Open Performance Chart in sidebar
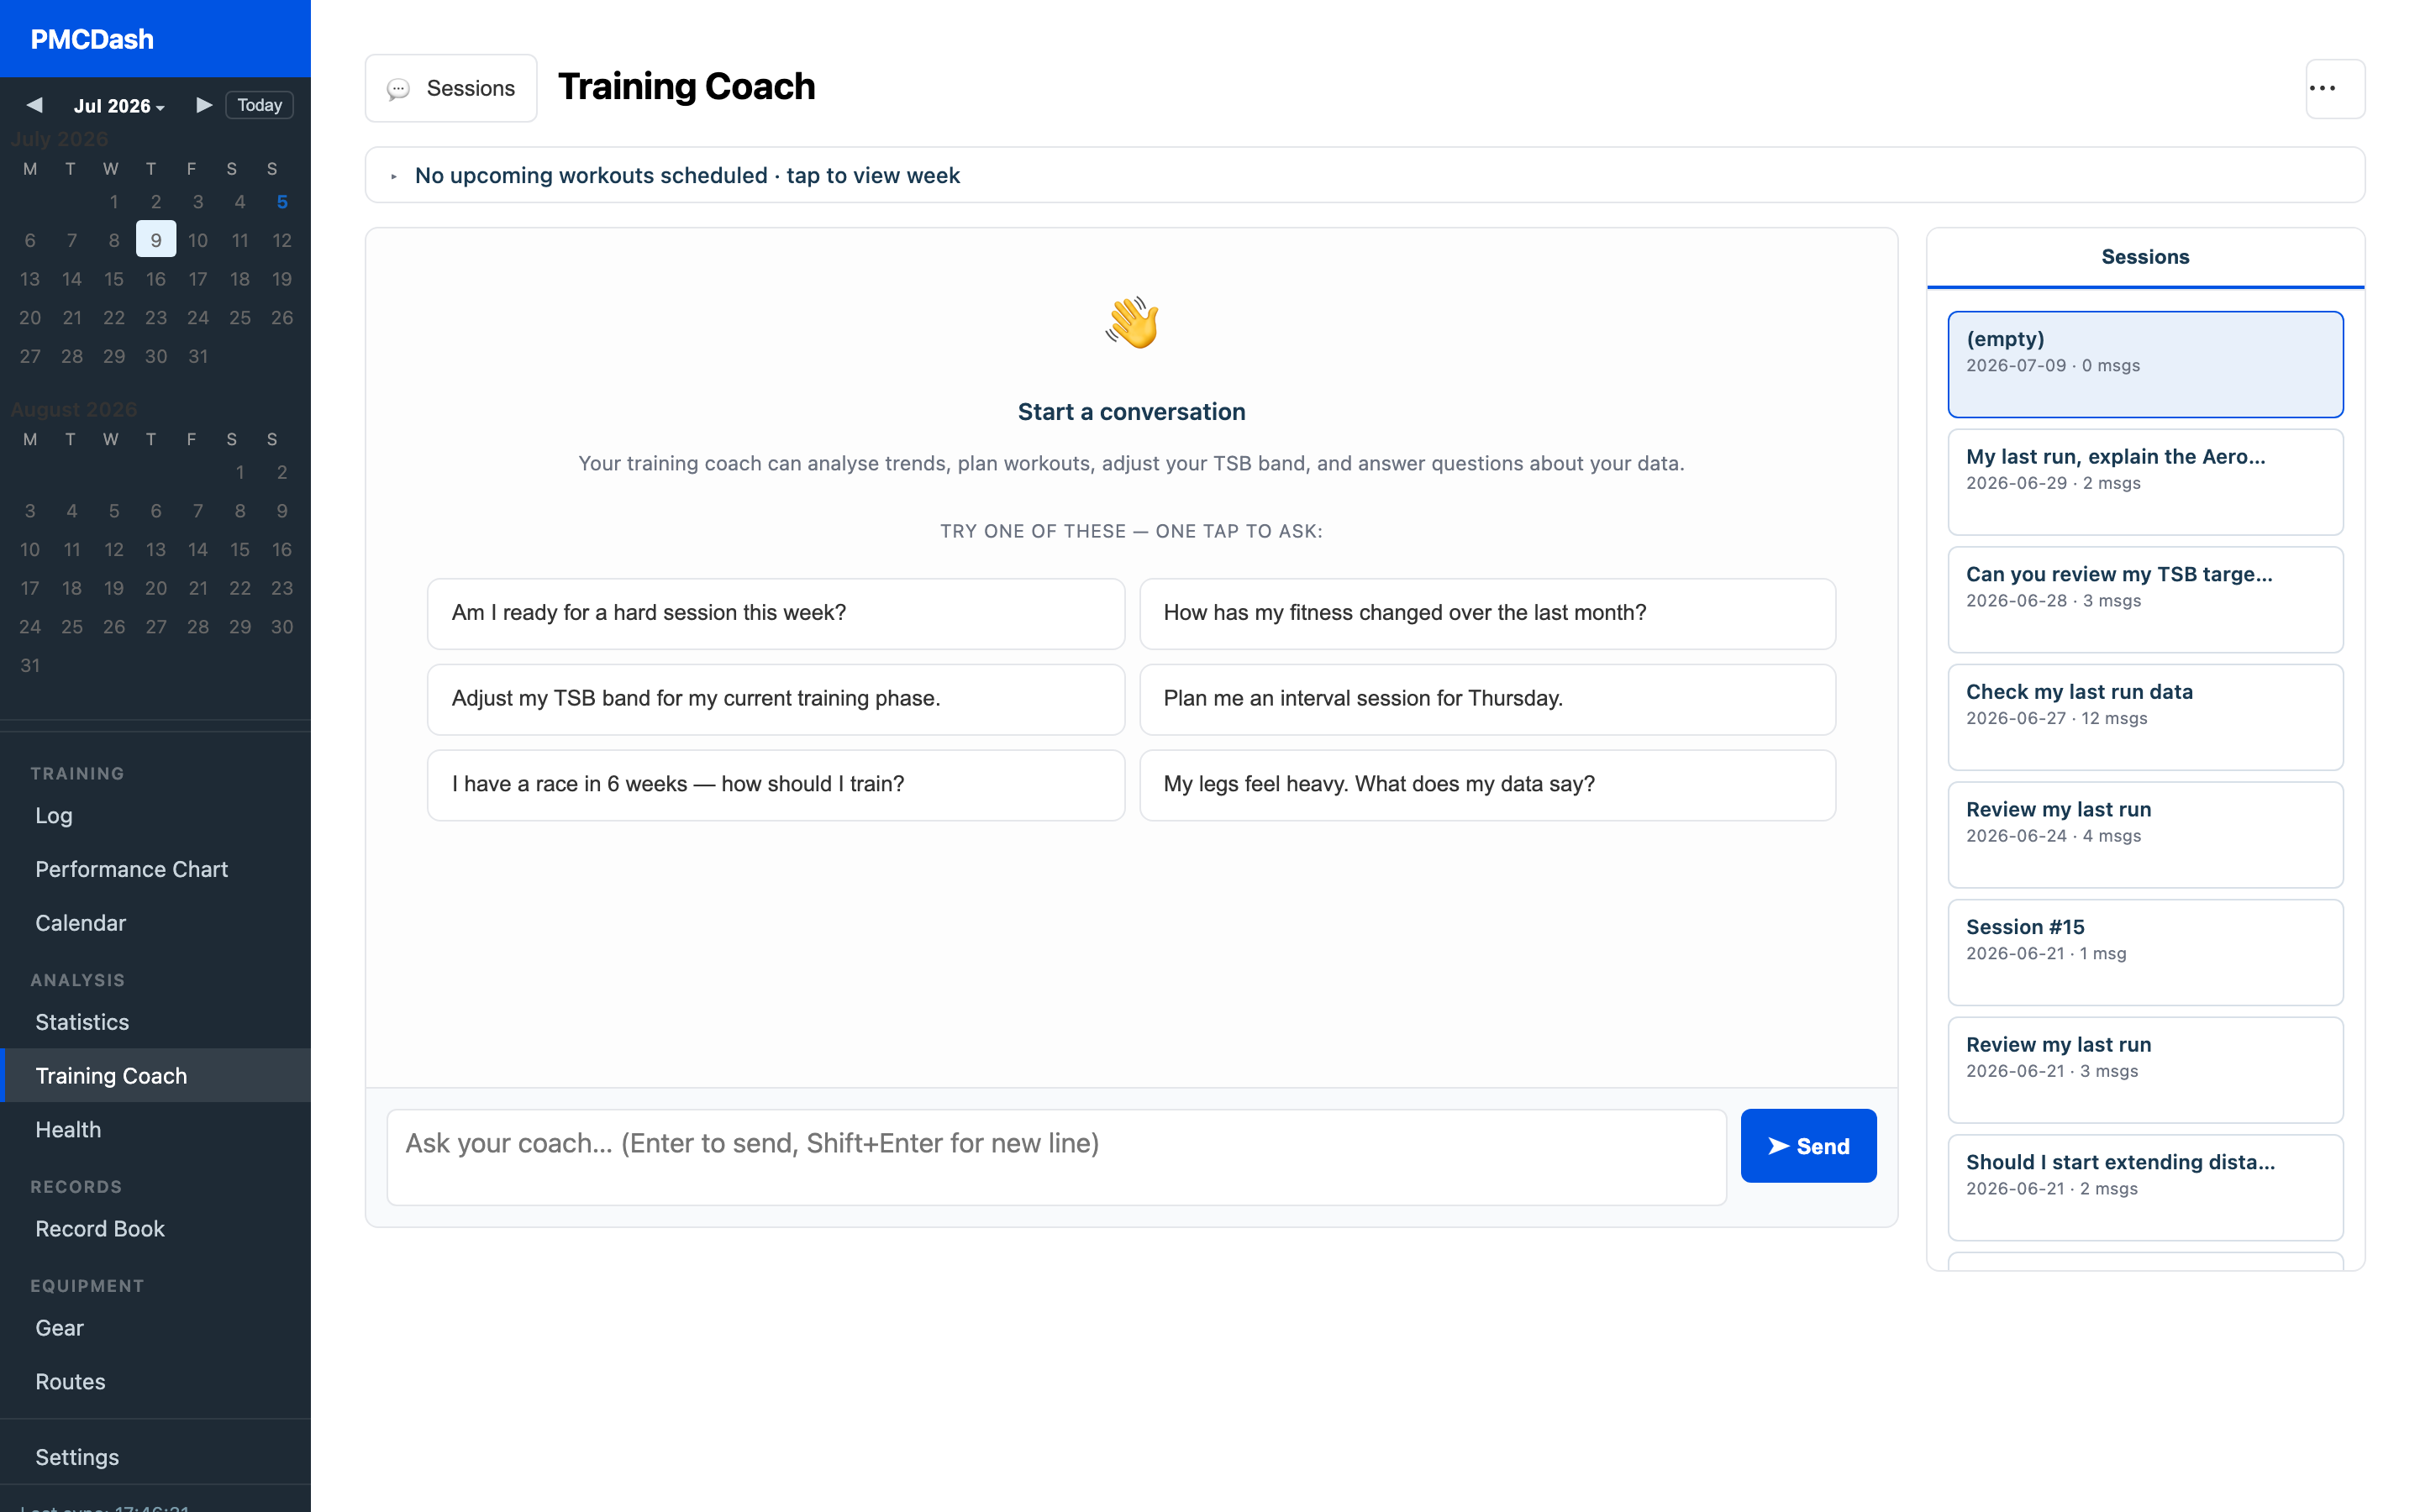Viewport: 2420px width, 1512px height. [155, 870]
